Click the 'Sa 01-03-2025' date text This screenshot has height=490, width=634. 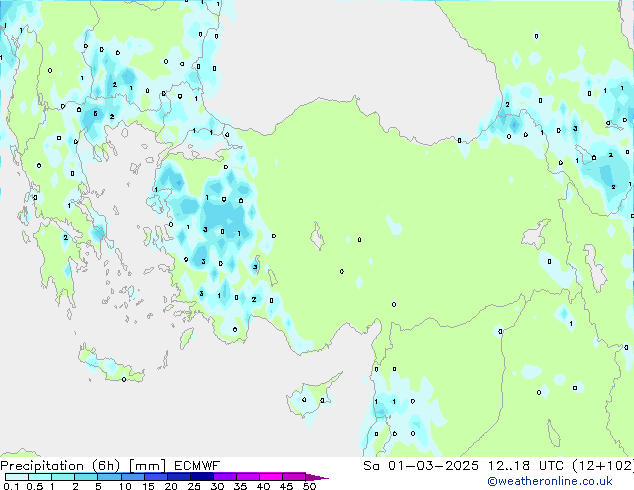[421, 466]
